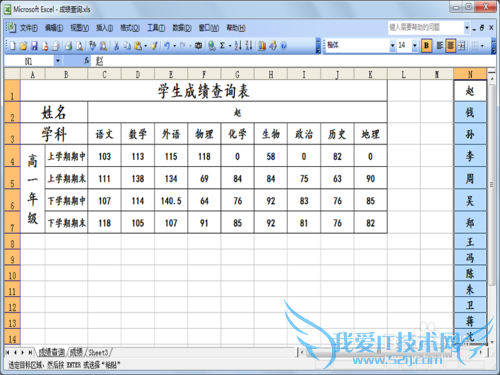This screenshot has height=375, width=500.
Task: Toggle Bold formatting button
Action: click(426, 46)
